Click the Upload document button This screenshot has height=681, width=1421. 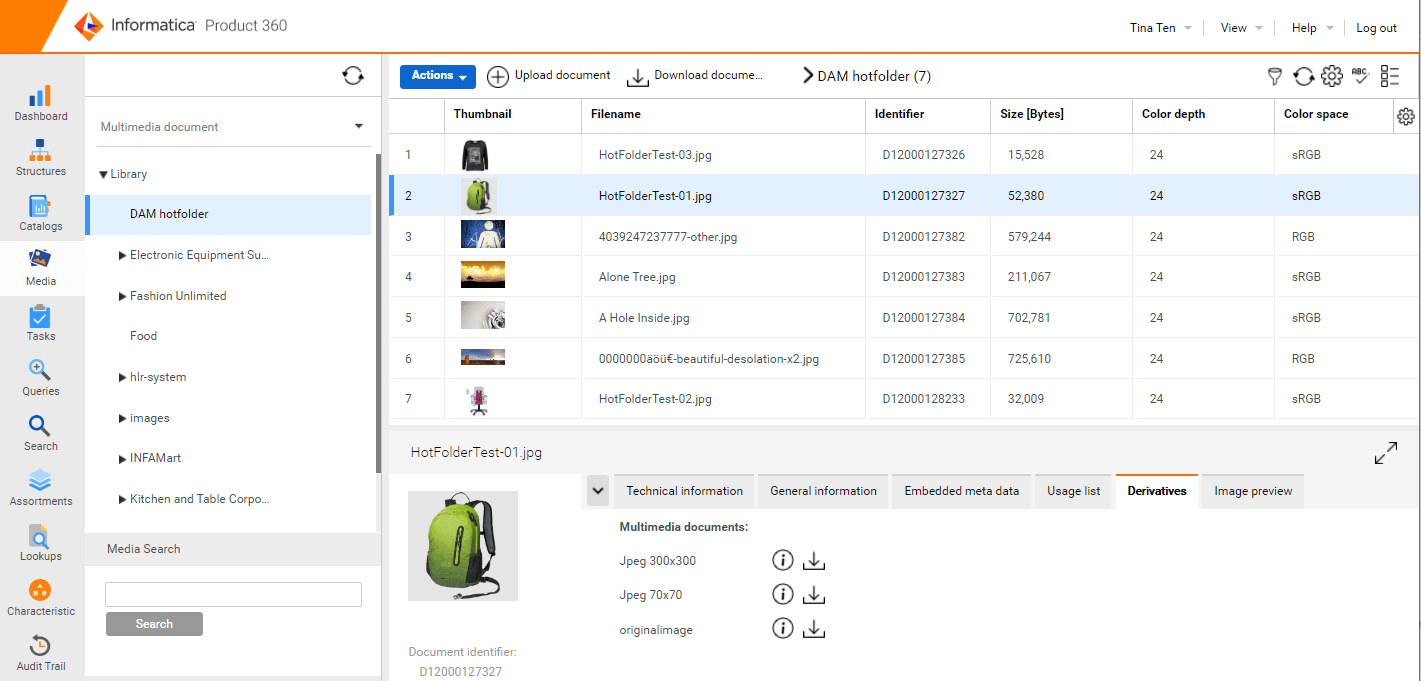coord(551,75)
